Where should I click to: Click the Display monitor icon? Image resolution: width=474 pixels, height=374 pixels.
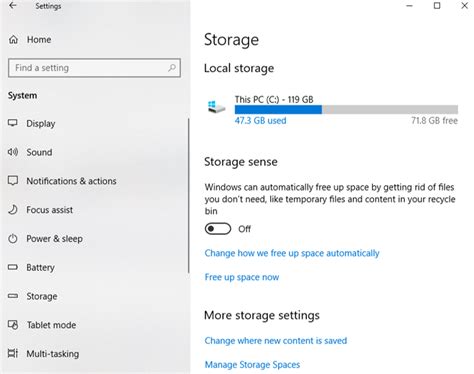click(x=13, y=123)
